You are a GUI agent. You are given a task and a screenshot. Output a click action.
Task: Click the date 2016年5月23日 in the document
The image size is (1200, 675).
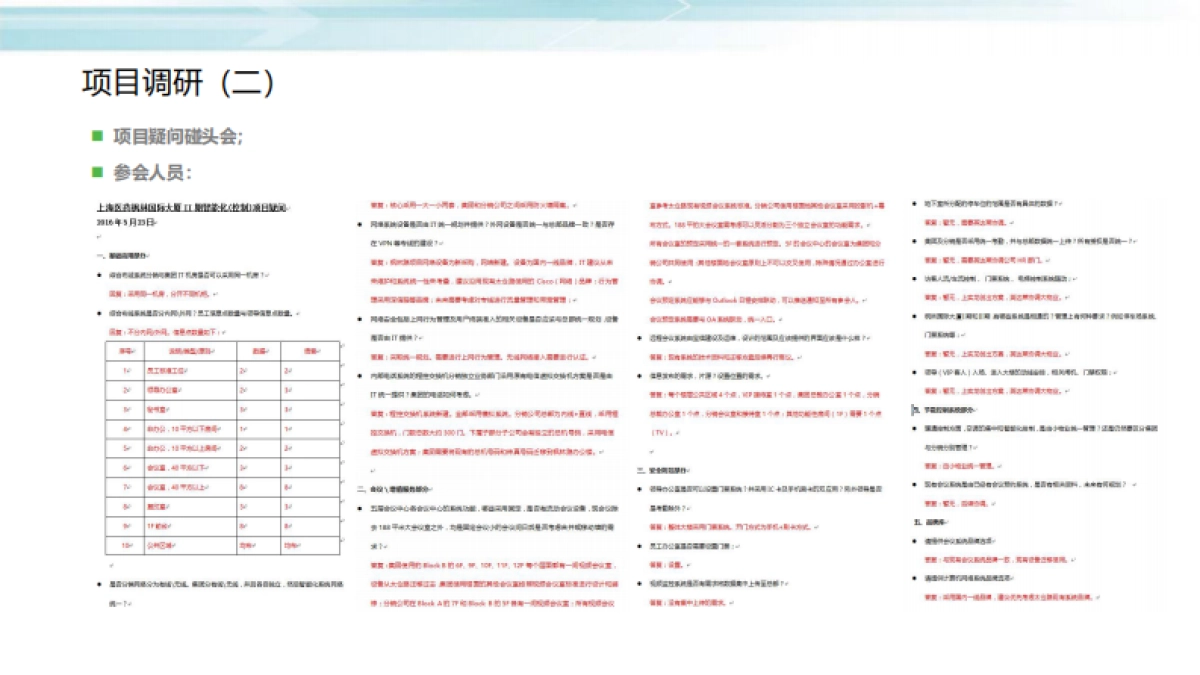pos(127,220)
